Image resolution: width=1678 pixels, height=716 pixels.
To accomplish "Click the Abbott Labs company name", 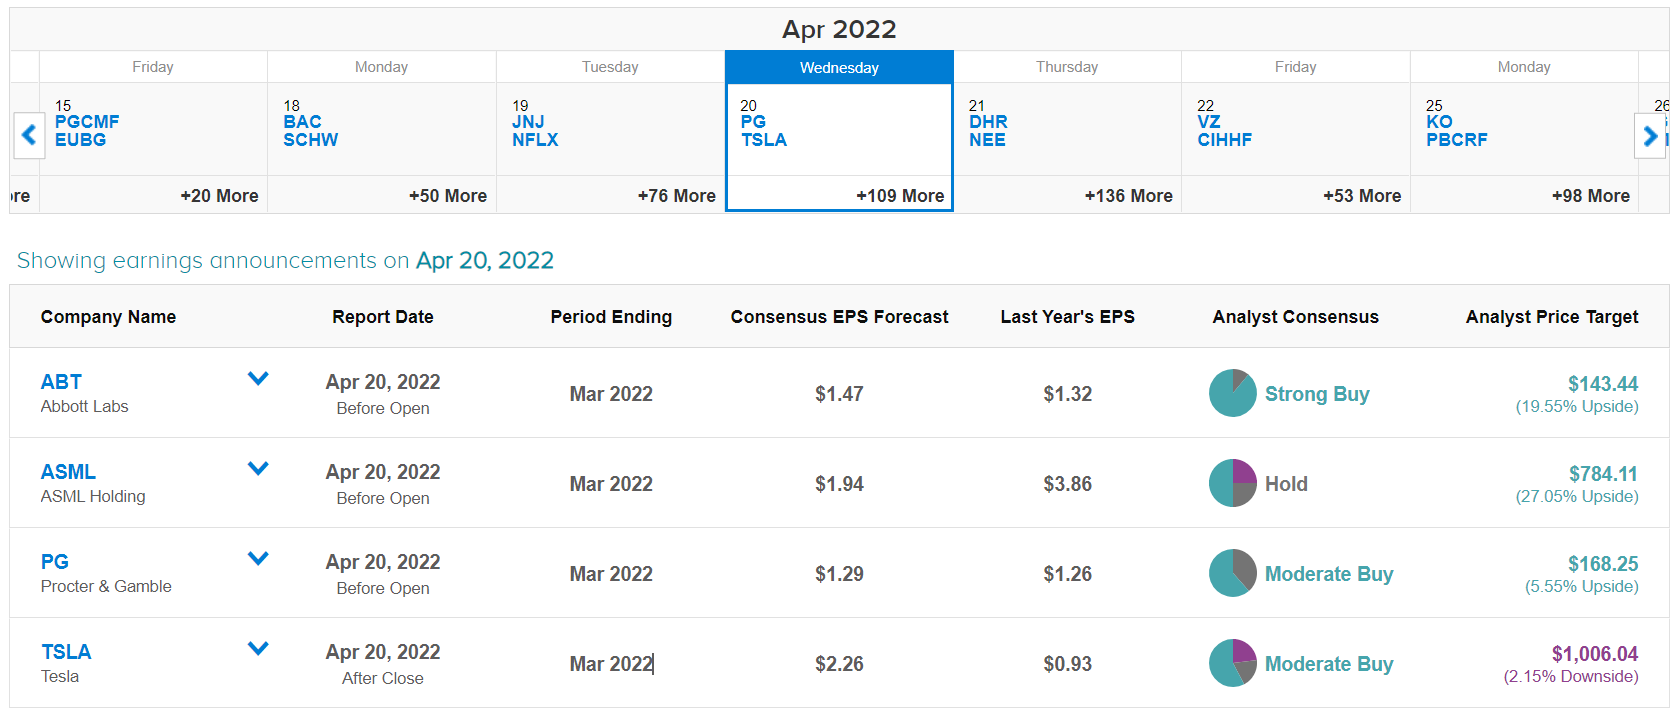I will click(x=84, y=406).
